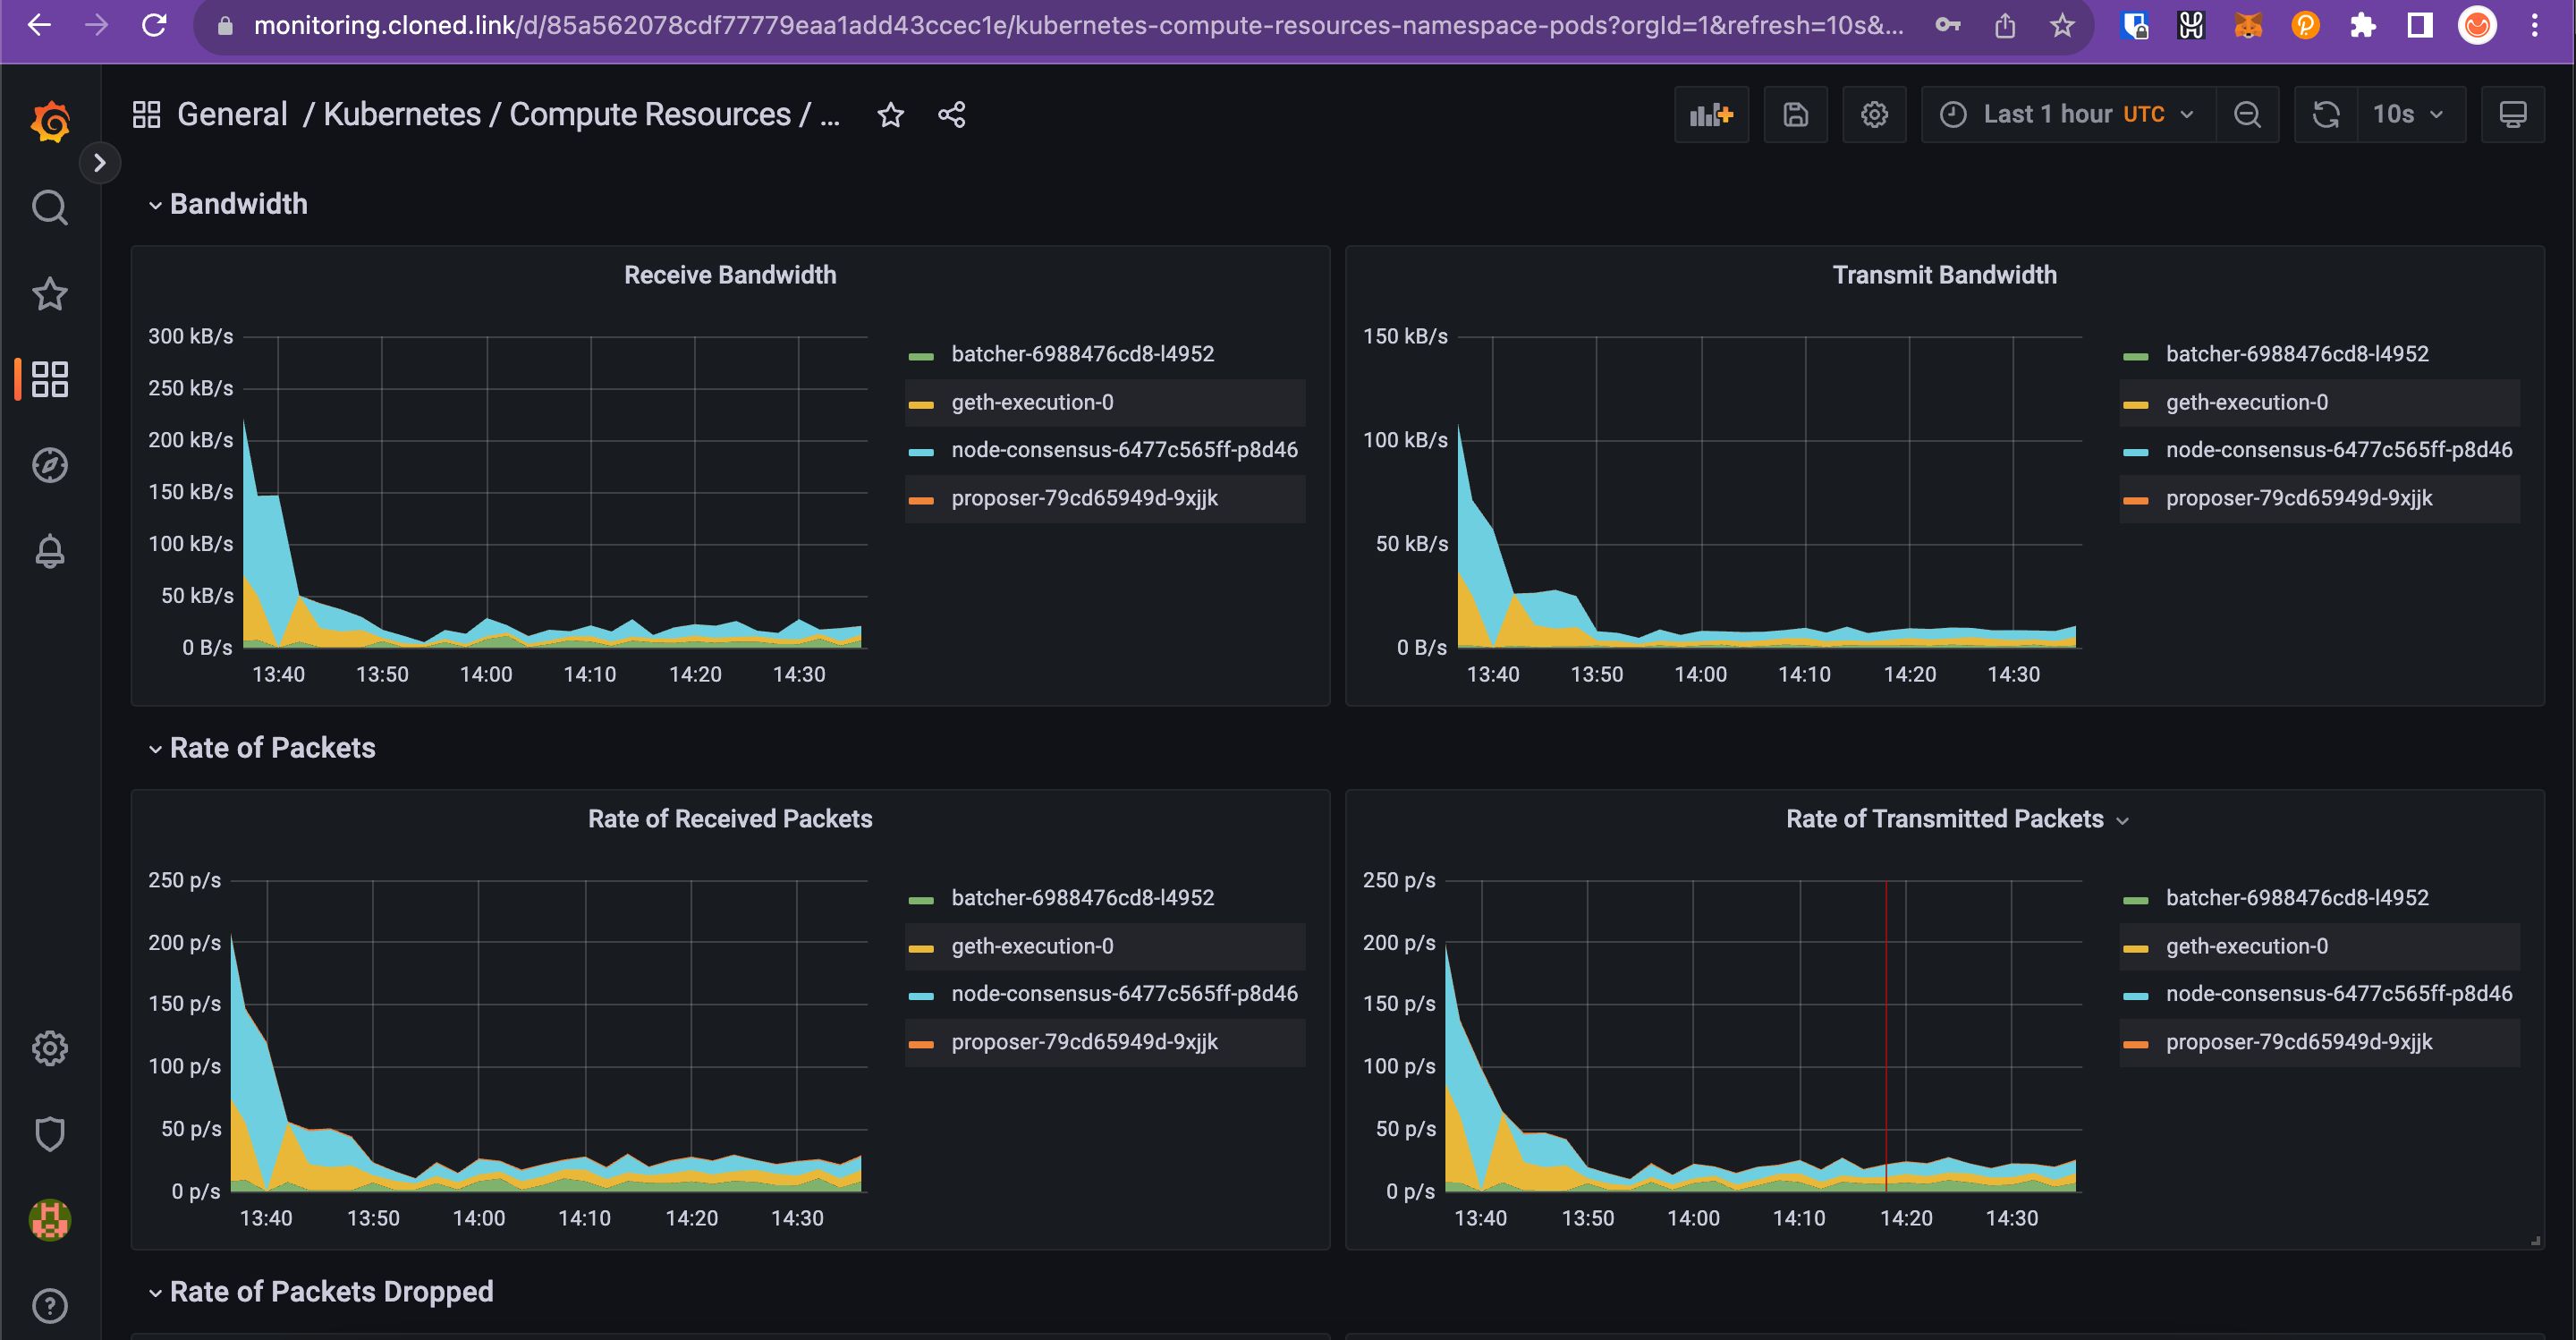The height and width of the screenshot is (1340, 2576).
Task: Toggle batcher series in Transmit Bandwidth legend
Action: [x=2297, y=354]
